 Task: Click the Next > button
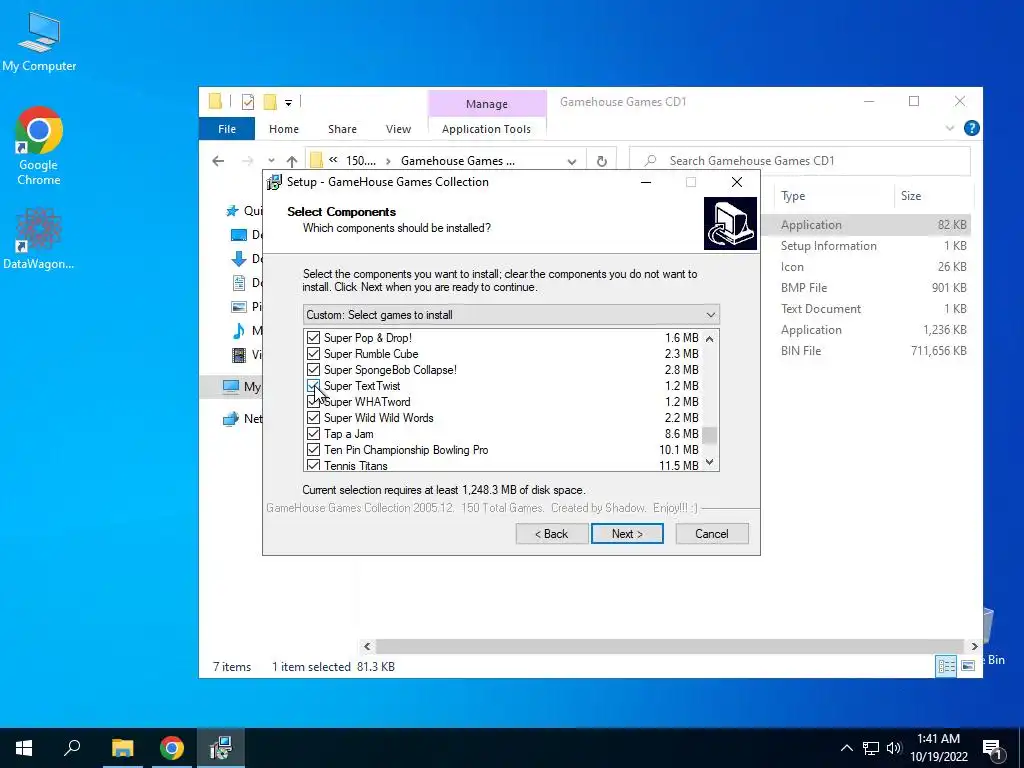click(627, 534)
